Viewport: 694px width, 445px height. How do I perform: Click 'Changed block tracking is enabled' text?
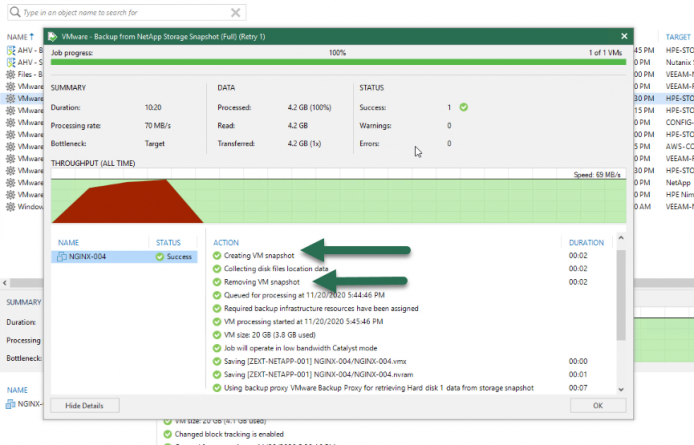click(x=229, y=434)
